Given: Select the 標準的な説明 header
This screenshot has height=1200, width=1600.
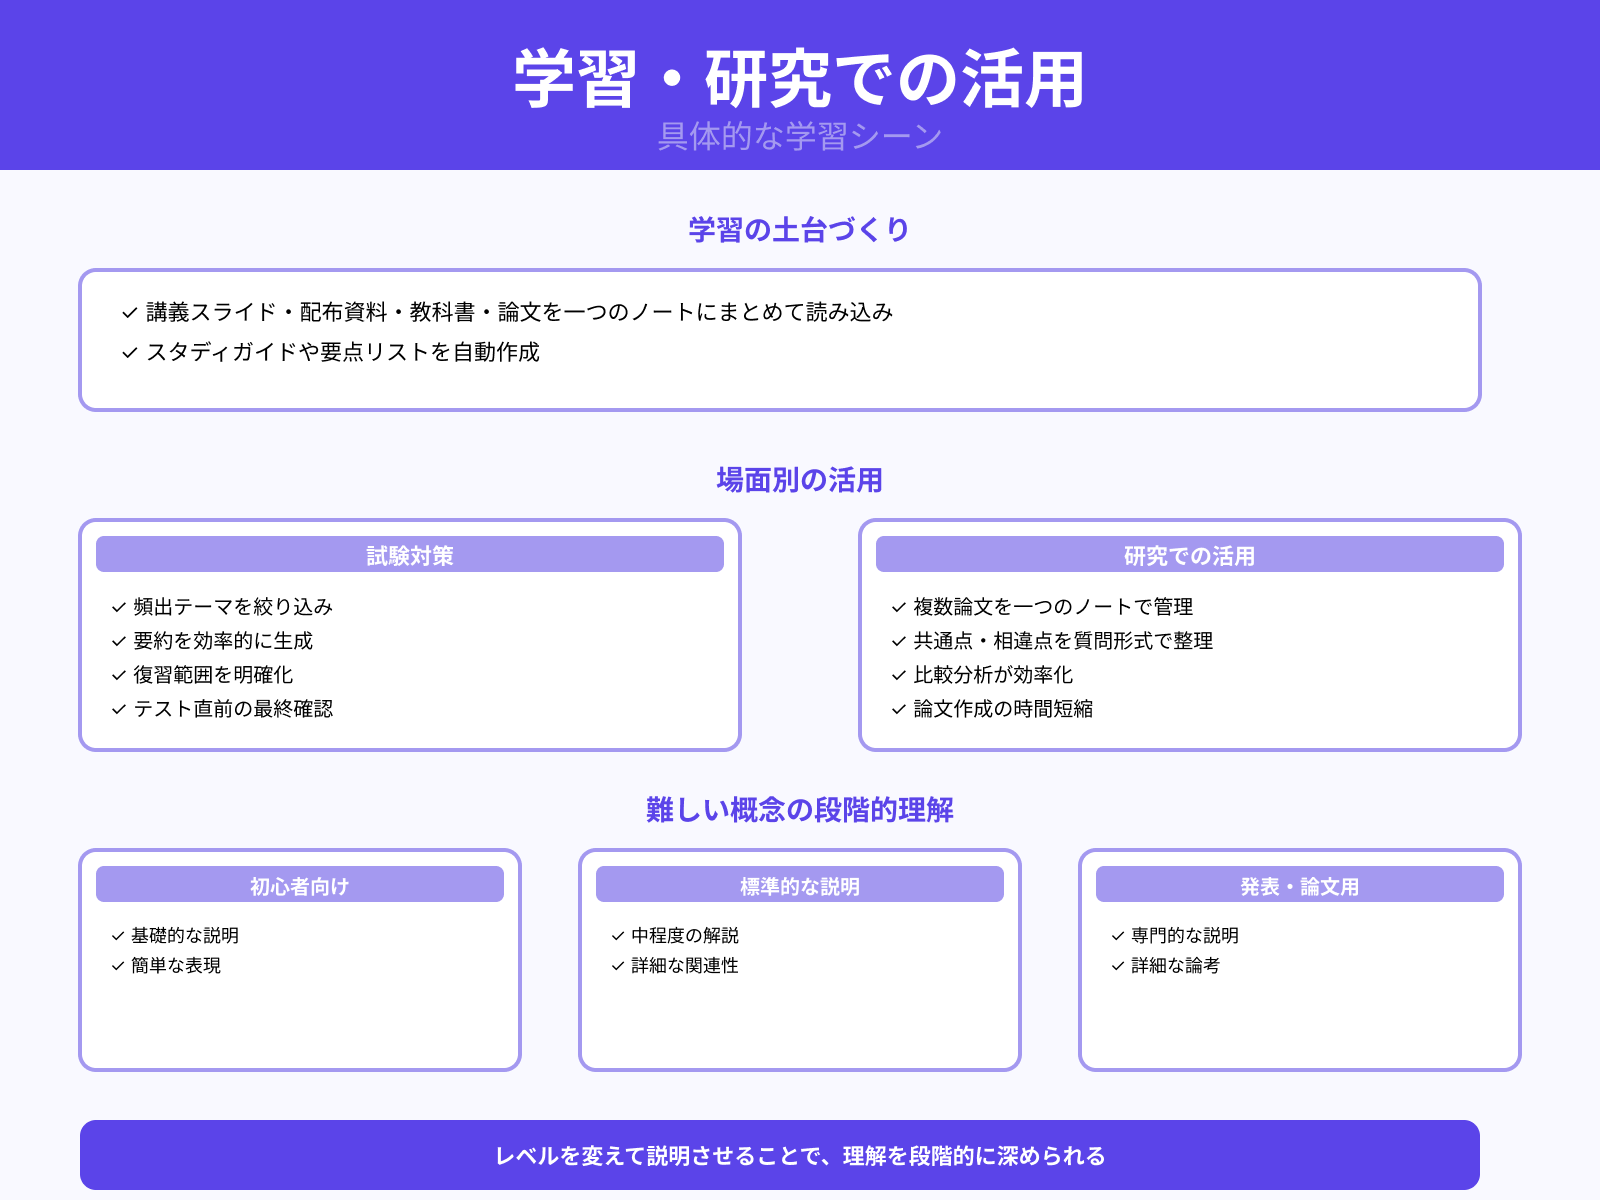Looking at the screenshot, I should 799,884.
